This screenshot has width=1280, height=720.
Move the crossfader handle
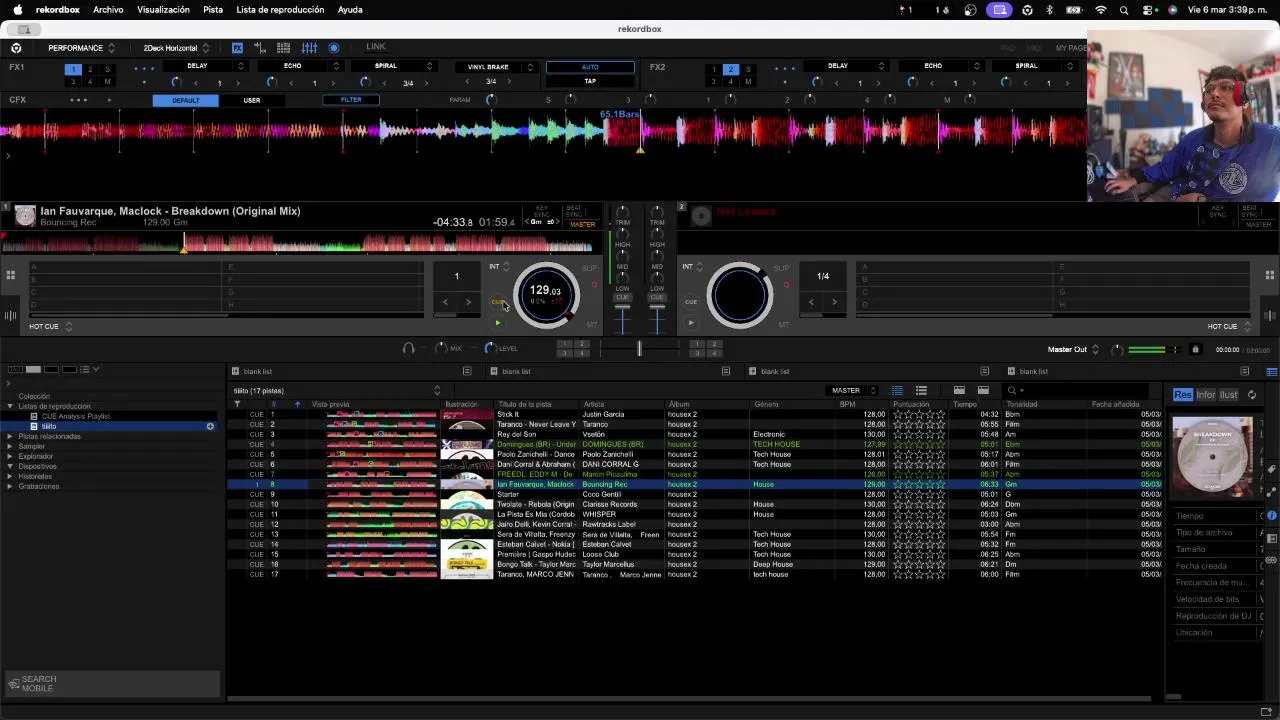pyautogui.click(x=639, y=349)
